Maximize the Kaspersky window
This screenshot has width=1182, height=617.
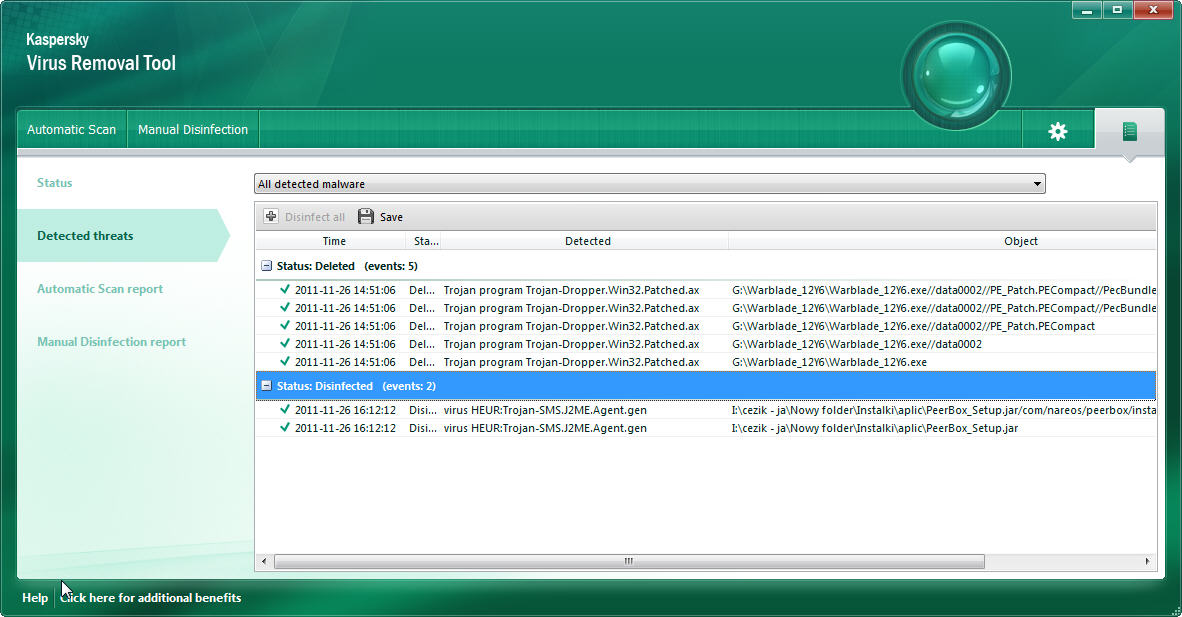pos(1117,10)
